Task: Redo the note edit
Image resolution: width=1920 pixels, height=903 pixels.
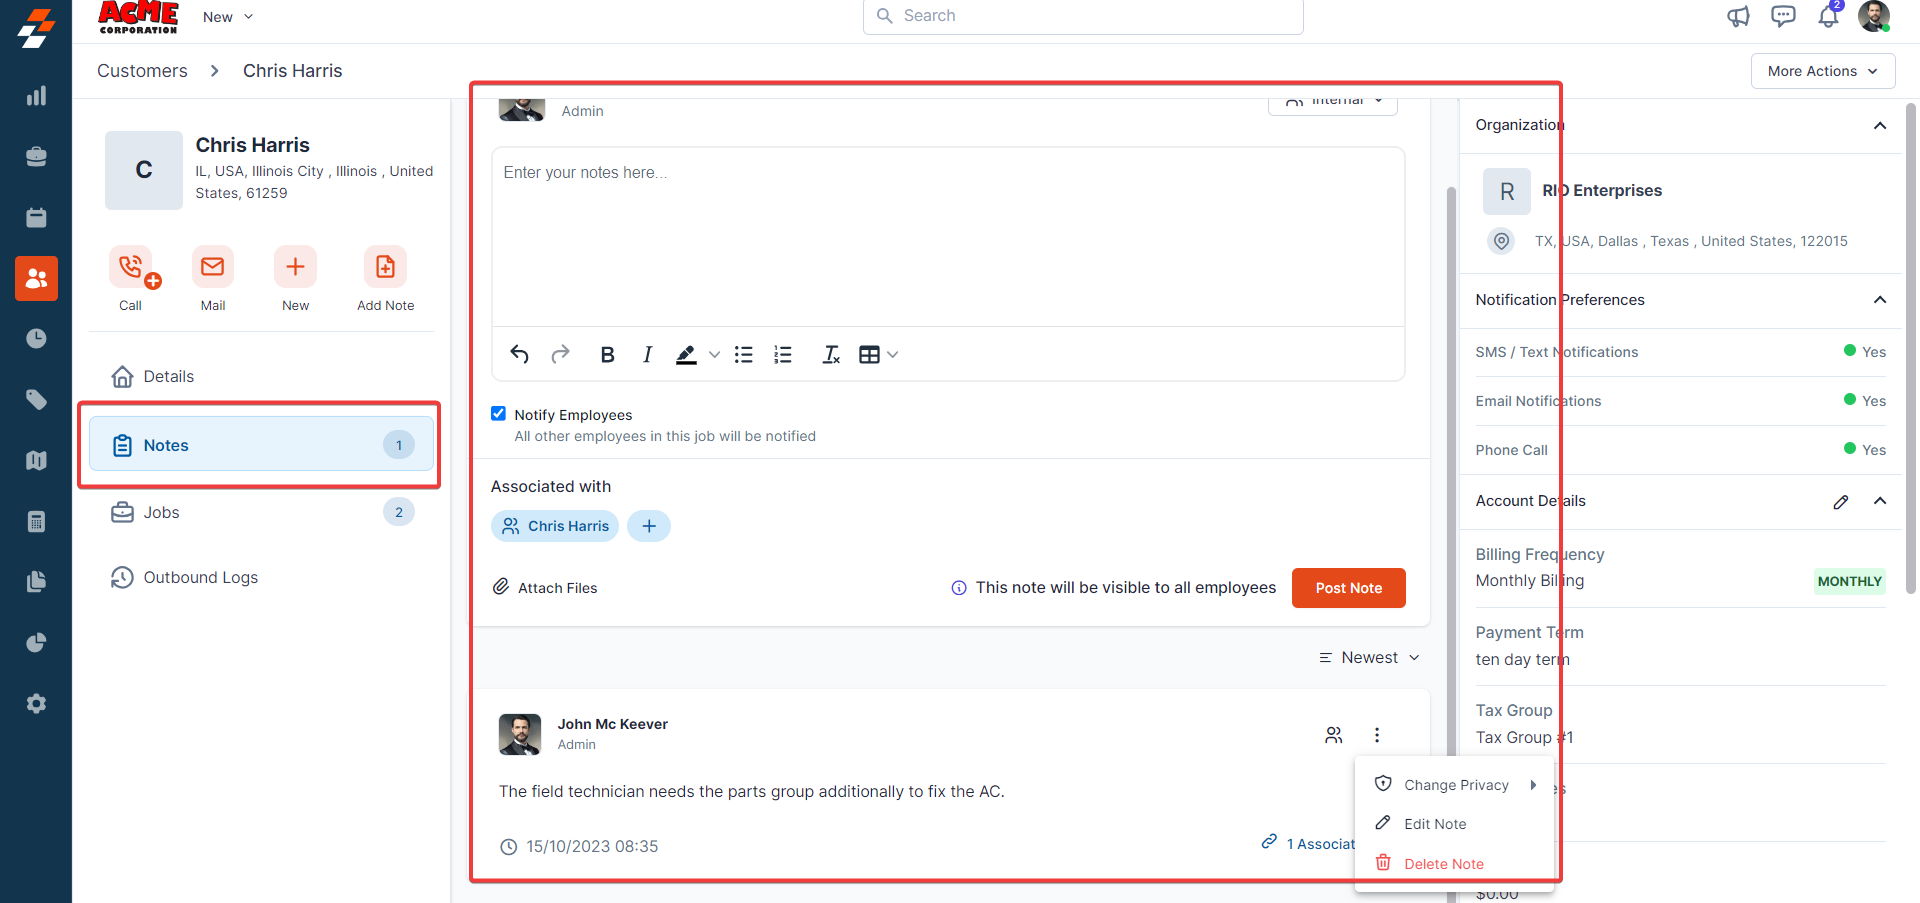Action: pyautogui.click(x=560, y=354)
